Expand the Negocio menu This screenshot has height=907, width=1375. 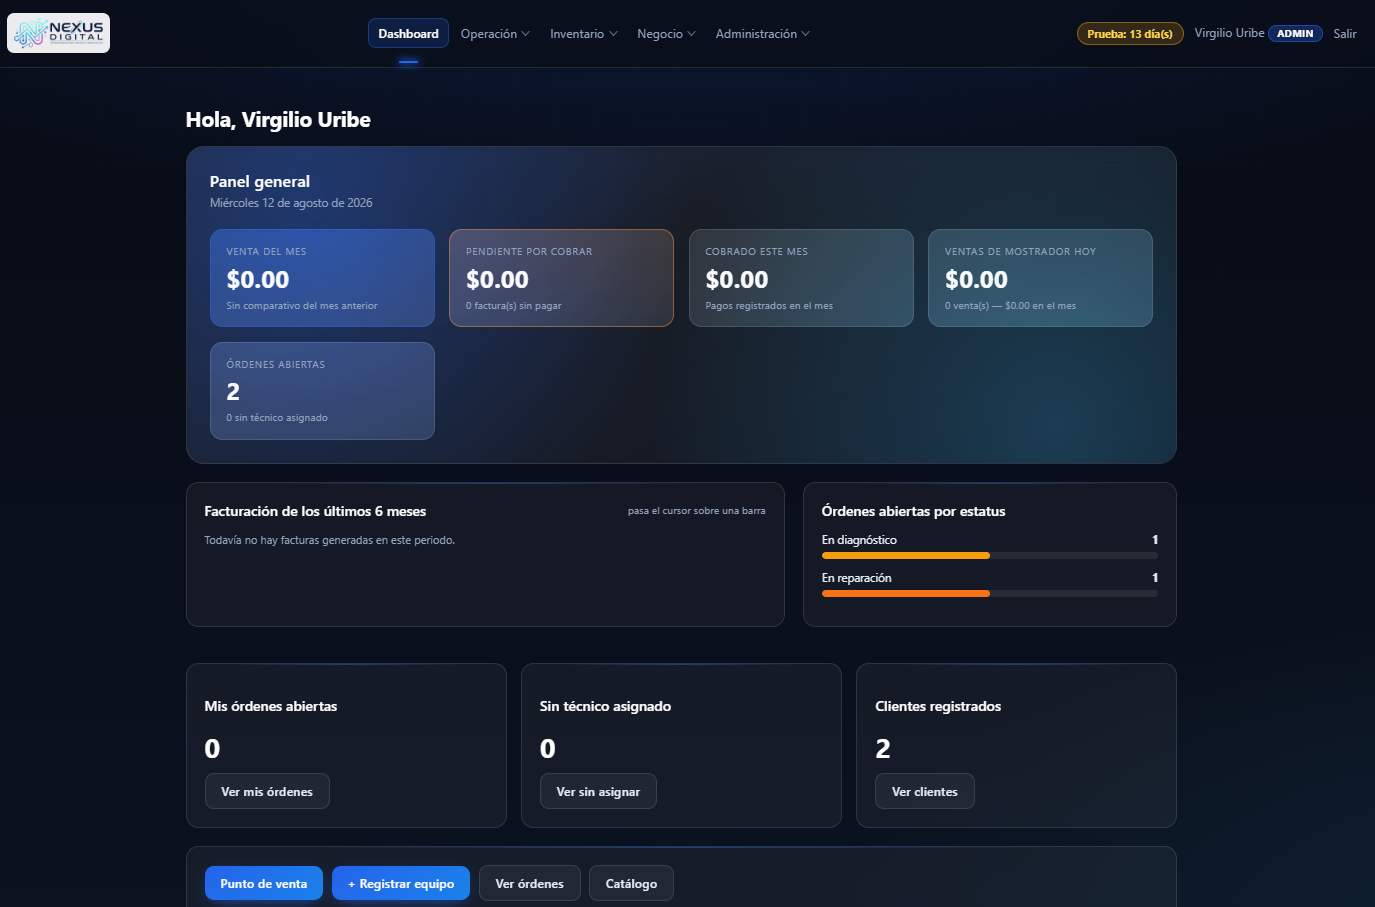(666, 34)
